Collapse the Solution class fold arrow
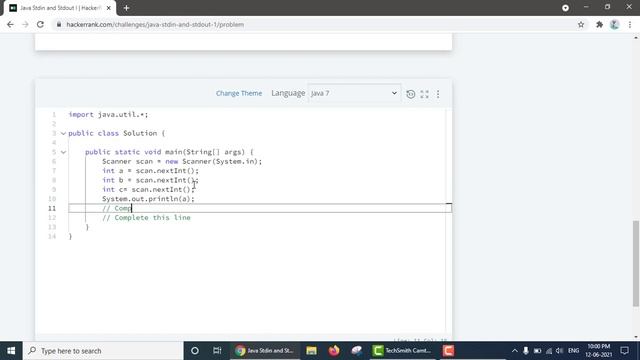 (x=63, y=133)
